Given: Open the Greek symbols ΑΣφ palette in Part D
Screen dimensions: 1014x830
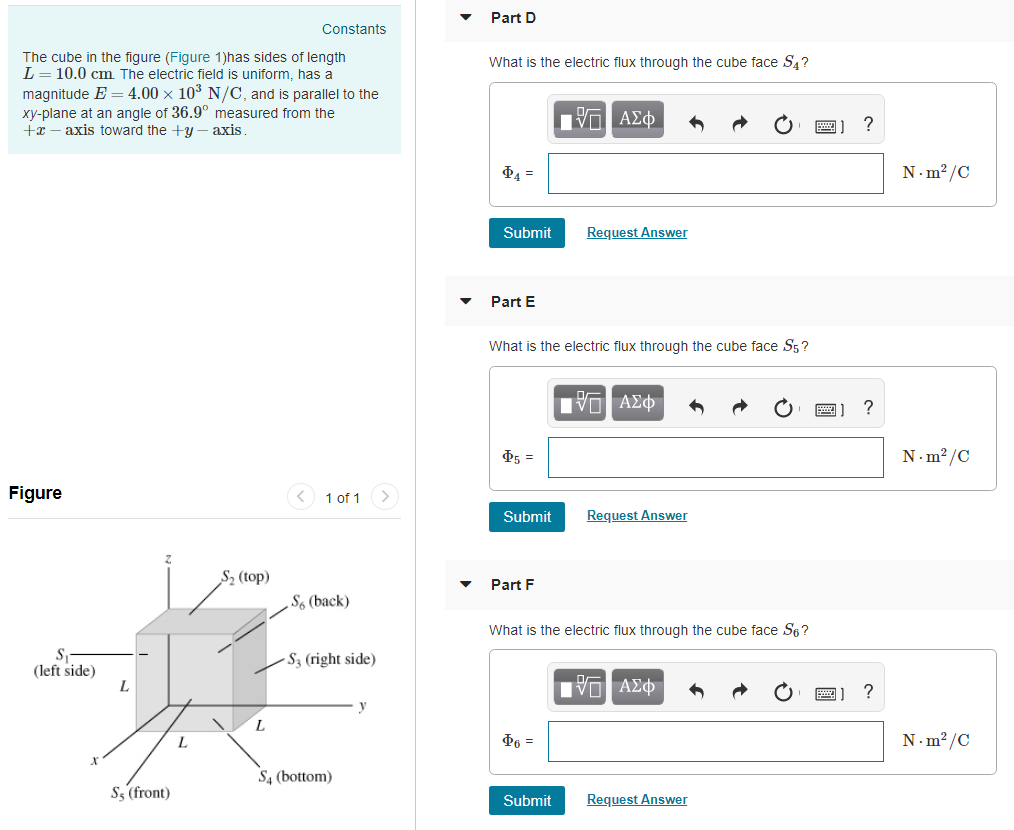Looking at the screenshot, I should 637,119.
